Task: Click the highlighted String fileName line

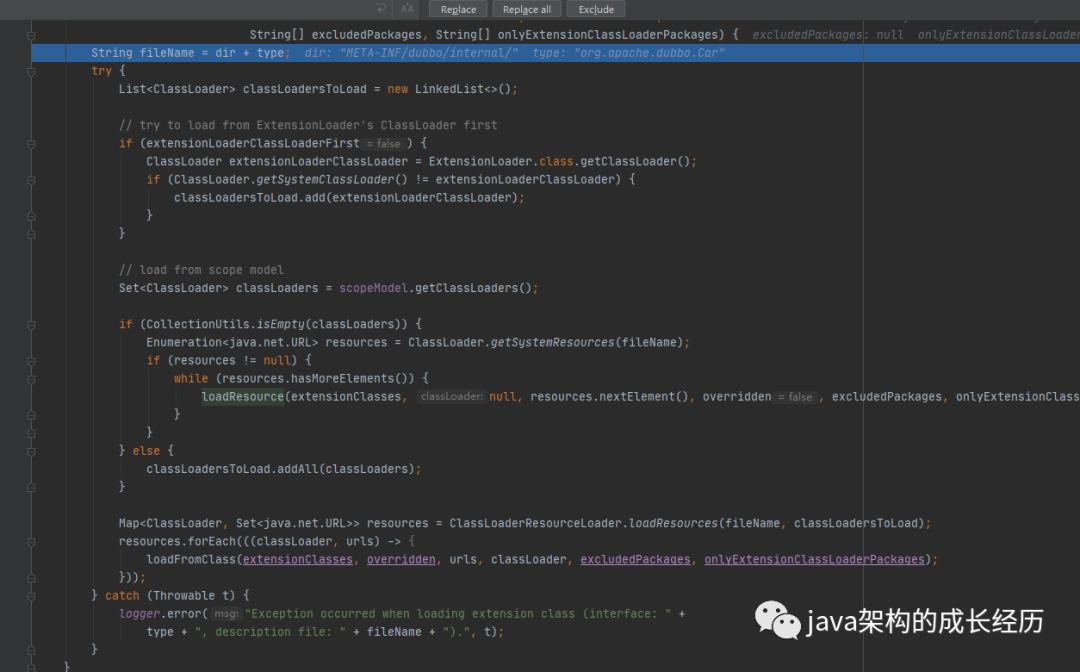Action: tap(555, 53)
